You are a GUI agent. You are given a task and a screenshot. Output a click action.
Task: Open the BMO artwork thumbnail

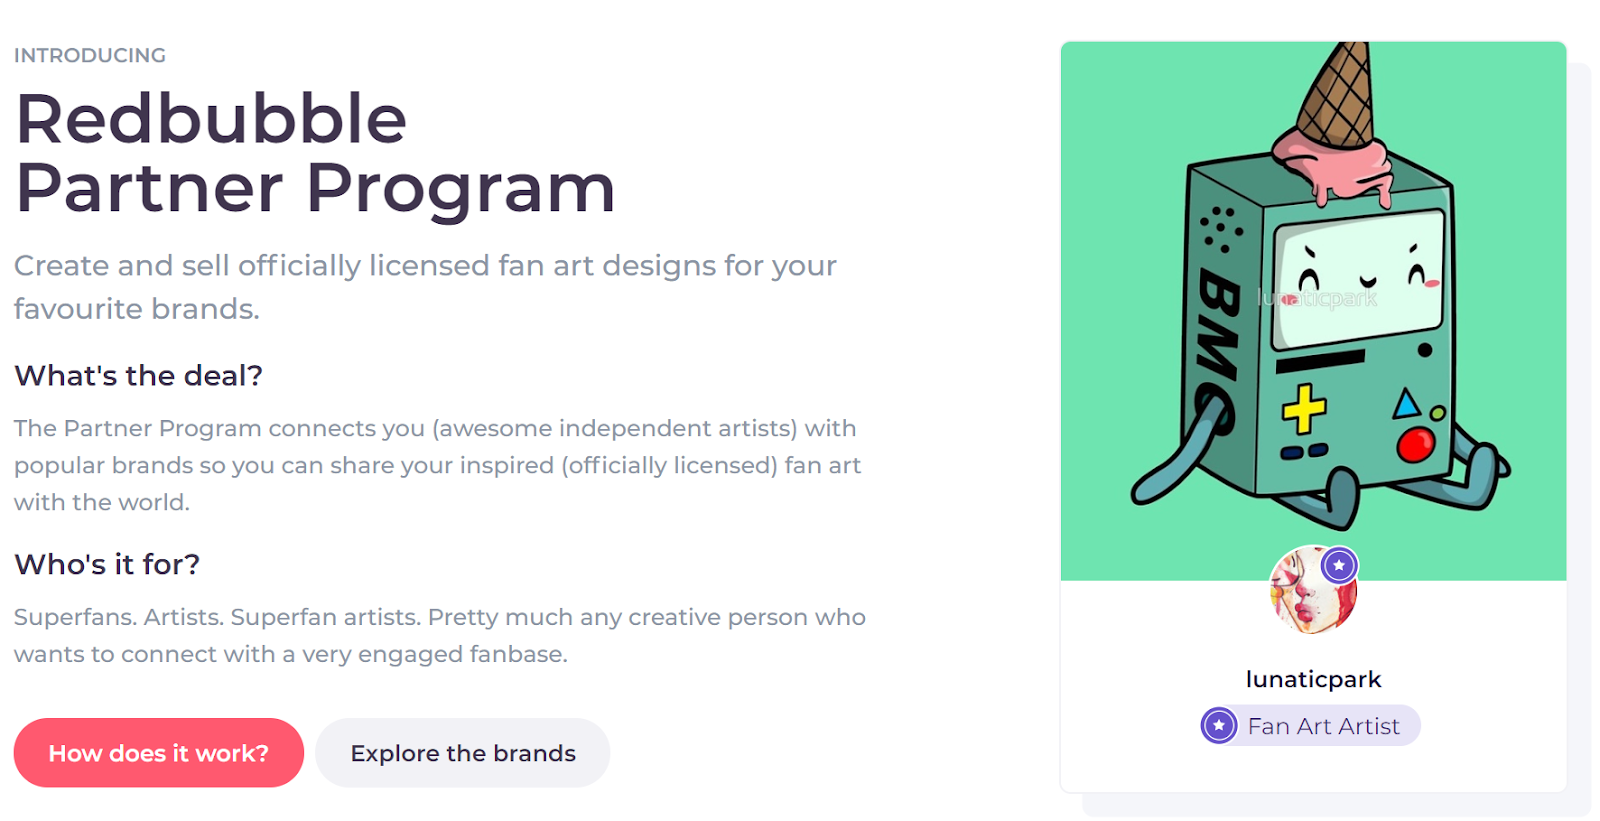(1313, 311)
